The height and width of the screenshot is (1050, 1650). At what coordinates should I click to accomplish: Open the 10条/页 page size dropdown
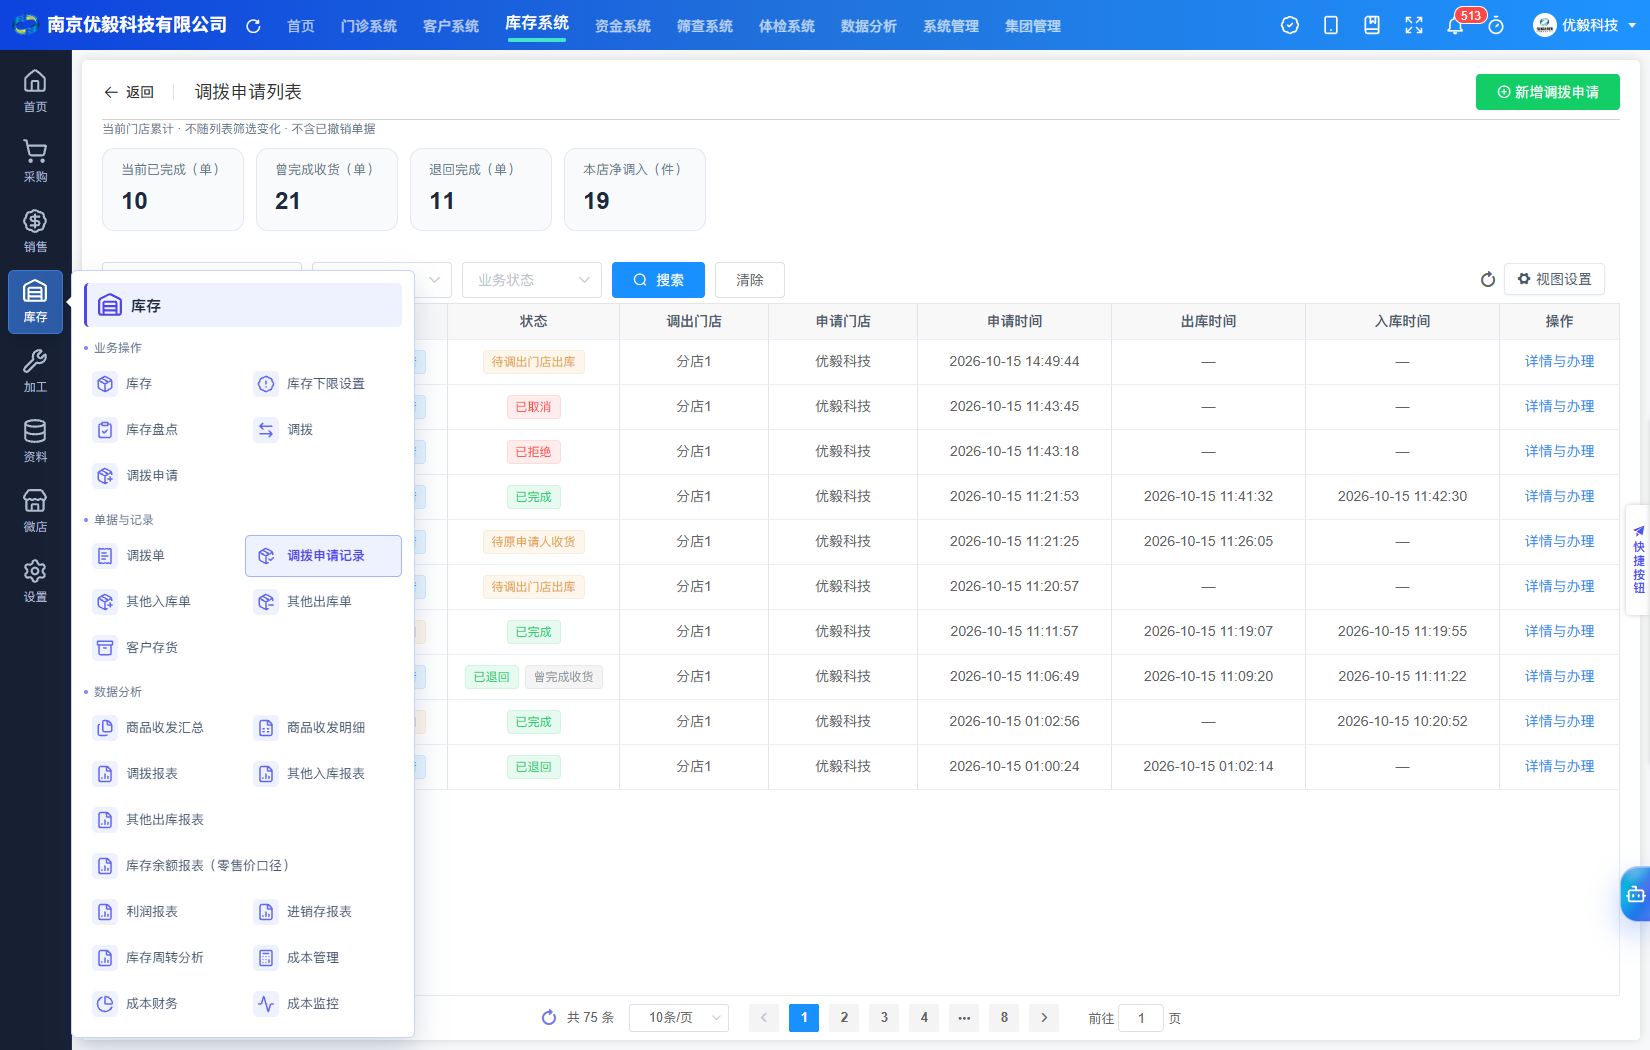tap(679, 1018)
